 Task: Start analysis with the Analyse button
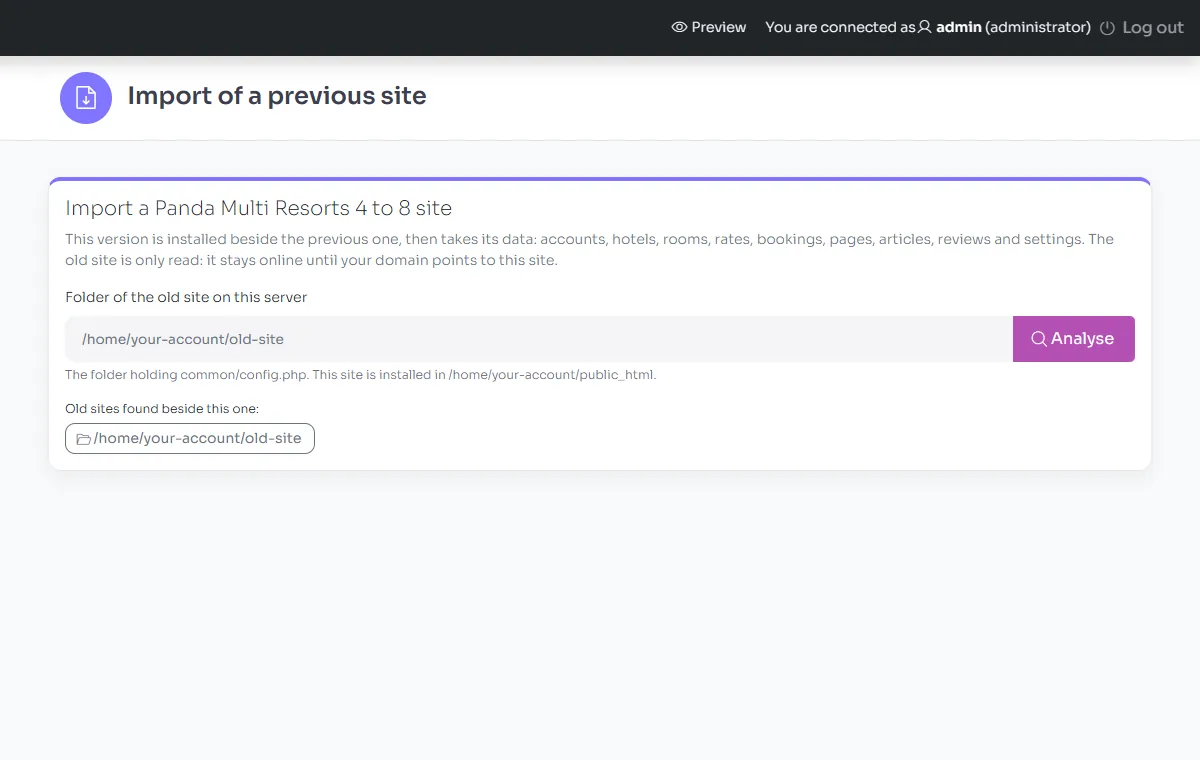coord(1074,339)
